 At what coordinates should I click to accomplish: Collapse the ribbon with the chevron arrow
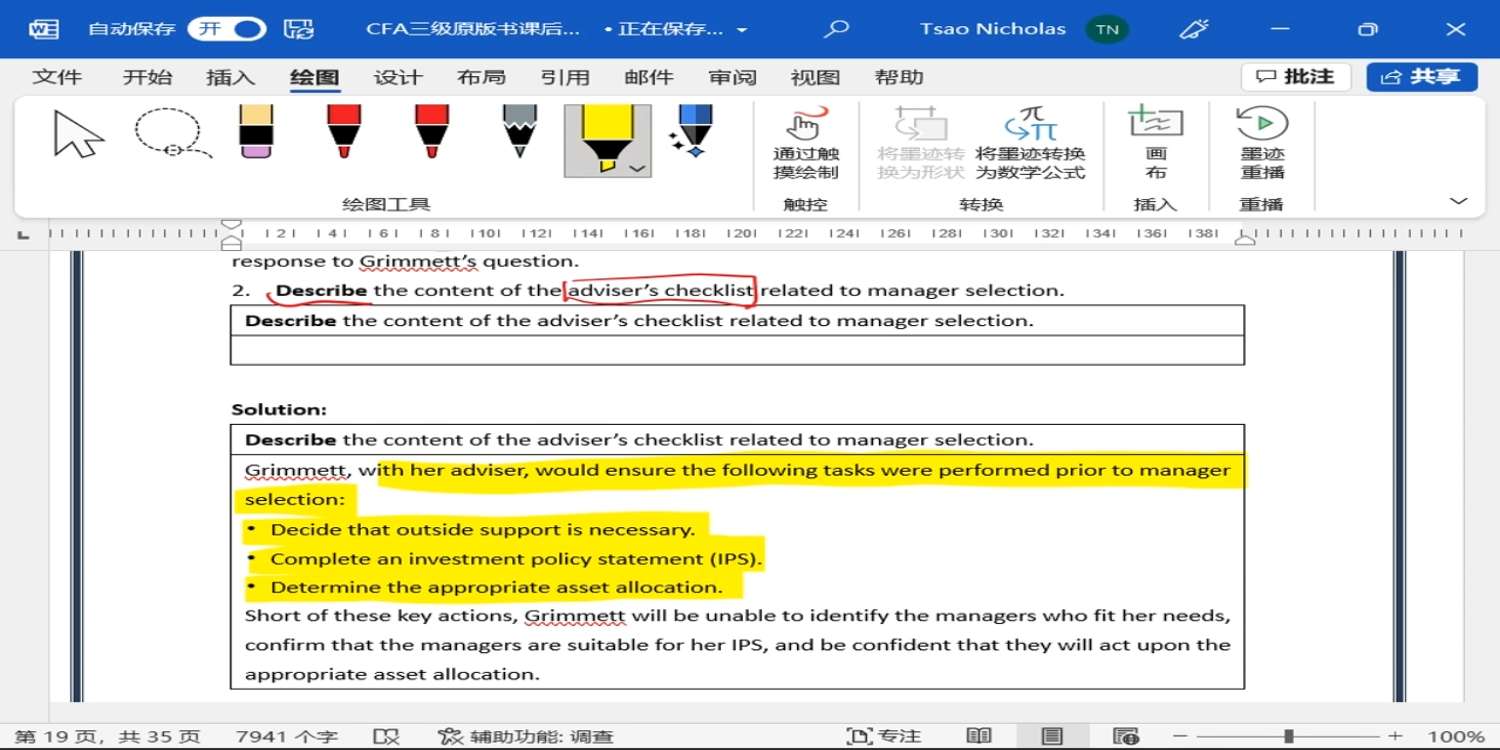(x=1458, y=201)
